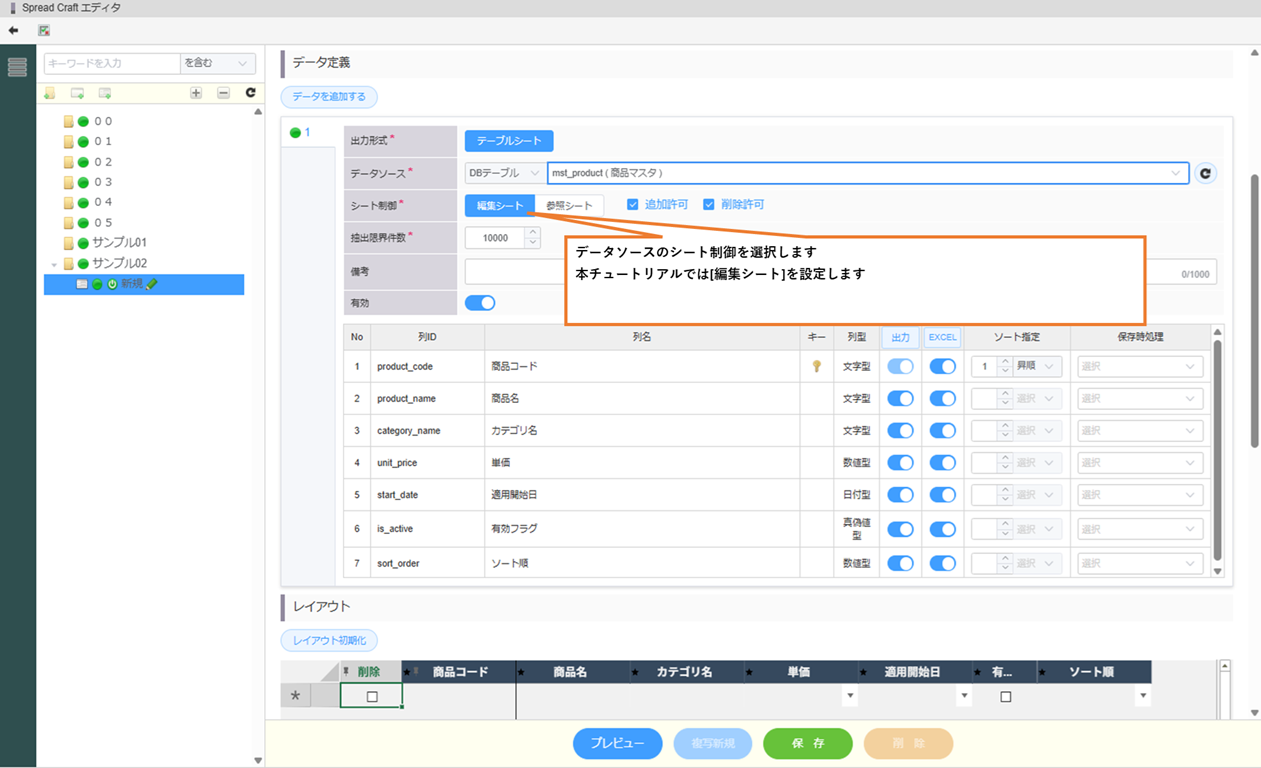This screenshot has height=768, width=1261.
Task: Open the を含む search condition dropdown
Action: (x=217, y=63)
